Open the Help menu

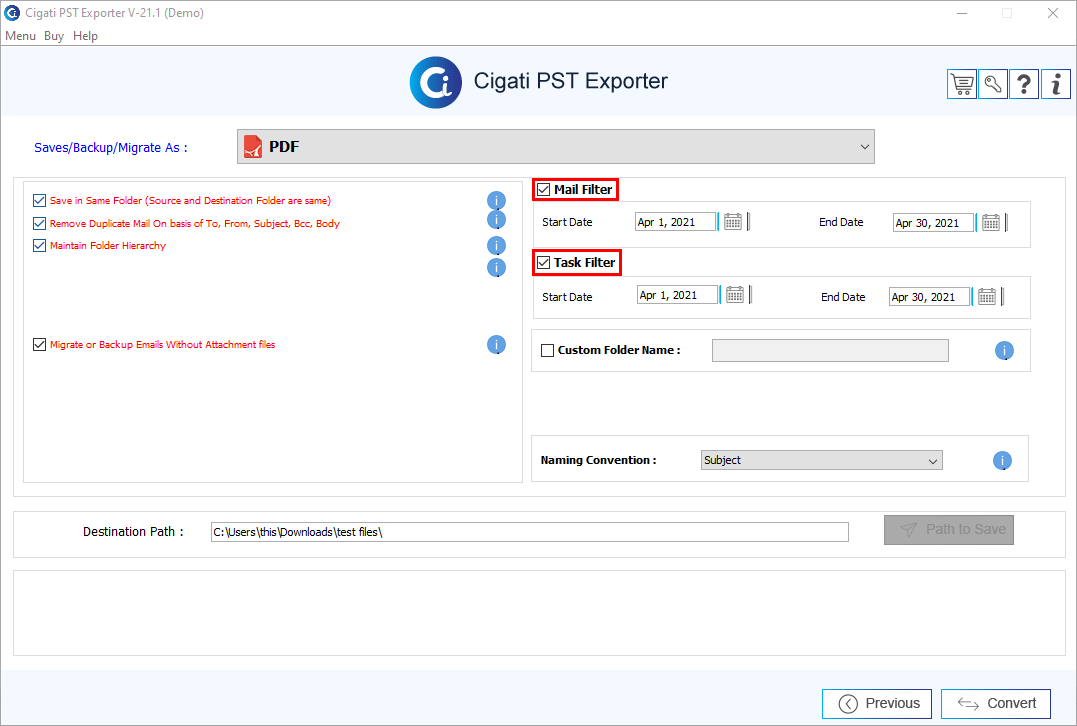(85, 36)
